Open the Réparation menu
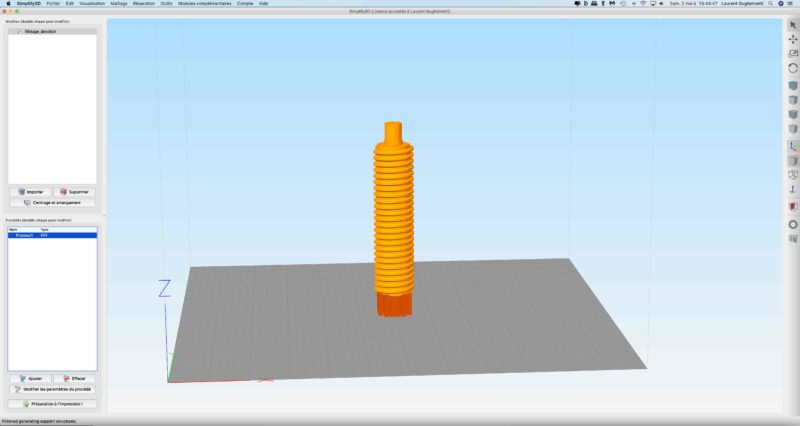This screenshot has width=800, height=426. [x=145, y=4]
